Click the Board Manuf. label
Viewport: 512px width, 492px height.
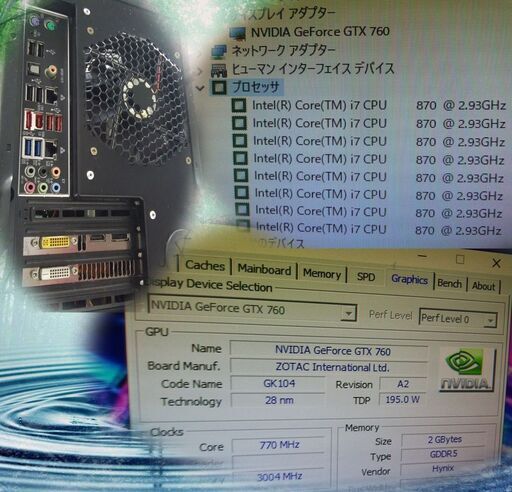tap(184, 366)
